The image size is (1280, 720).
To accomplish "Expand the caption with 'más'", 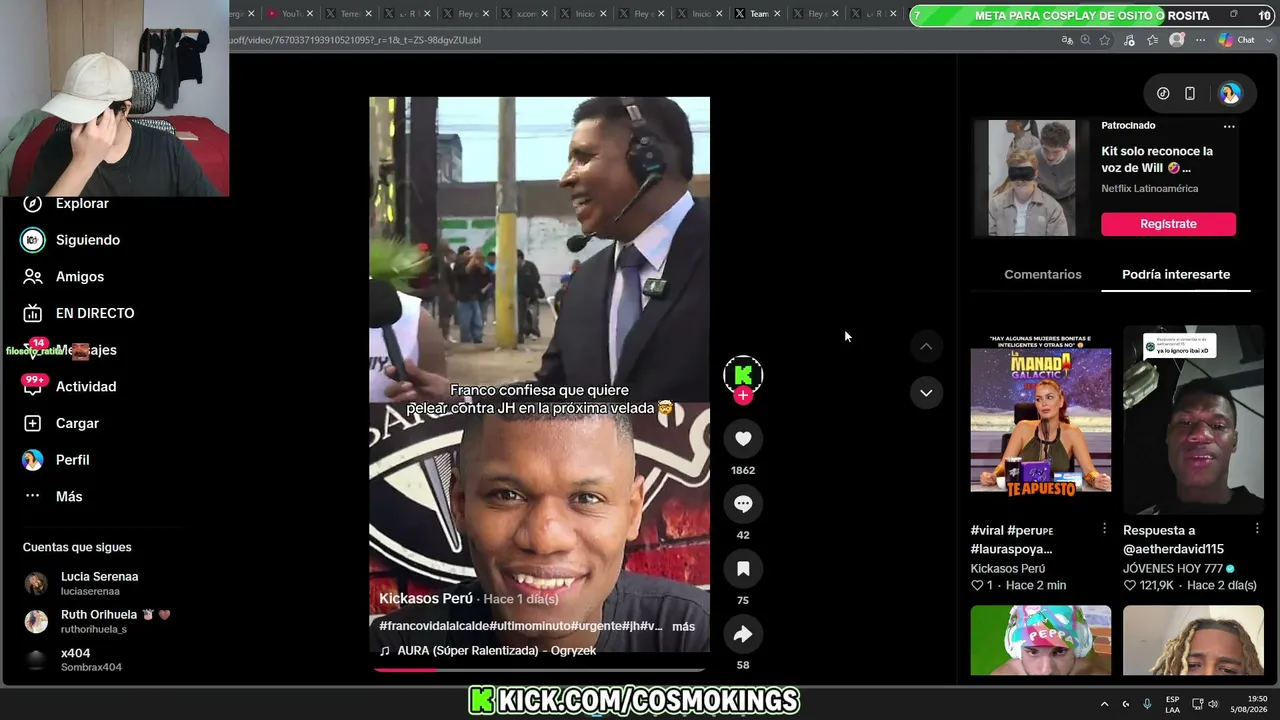I will (x=683, y=626).
